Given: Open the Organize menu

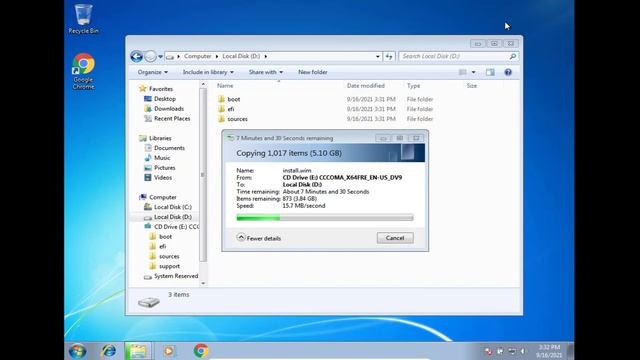Looking at the screenshot, I should 152,72.
